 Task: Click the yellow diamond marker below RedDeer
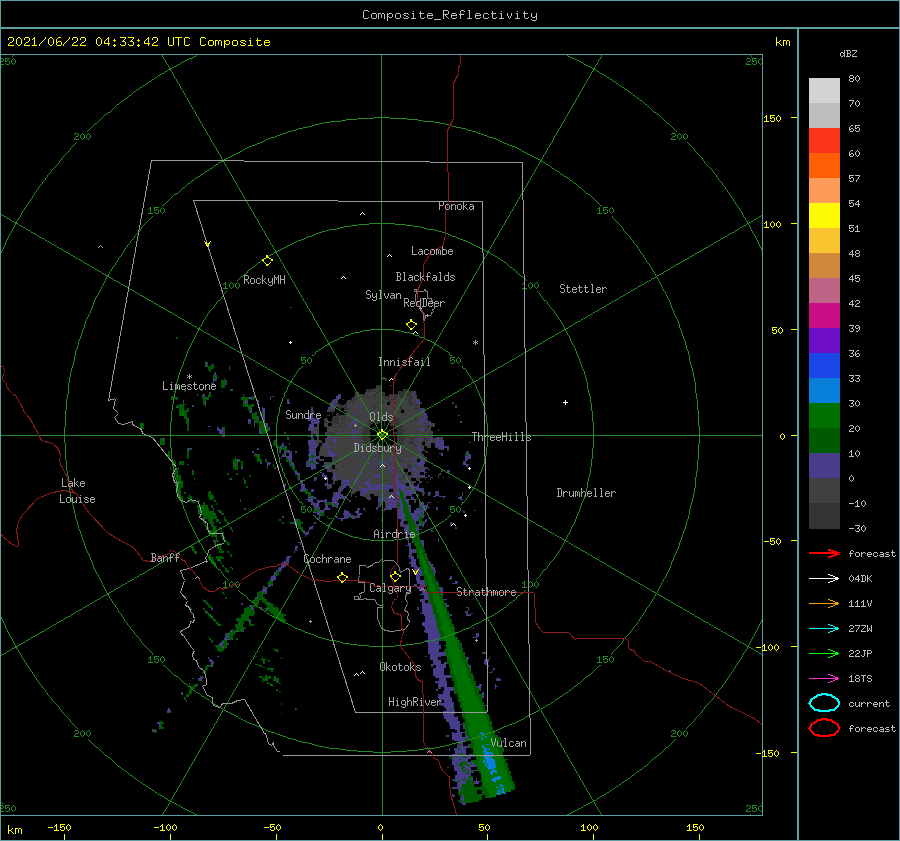click(411, 325)
